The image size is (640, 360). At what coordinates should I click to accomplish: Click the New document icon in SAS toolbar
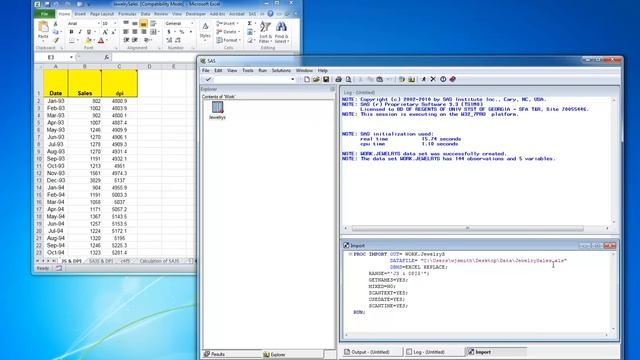click(307, 79)
